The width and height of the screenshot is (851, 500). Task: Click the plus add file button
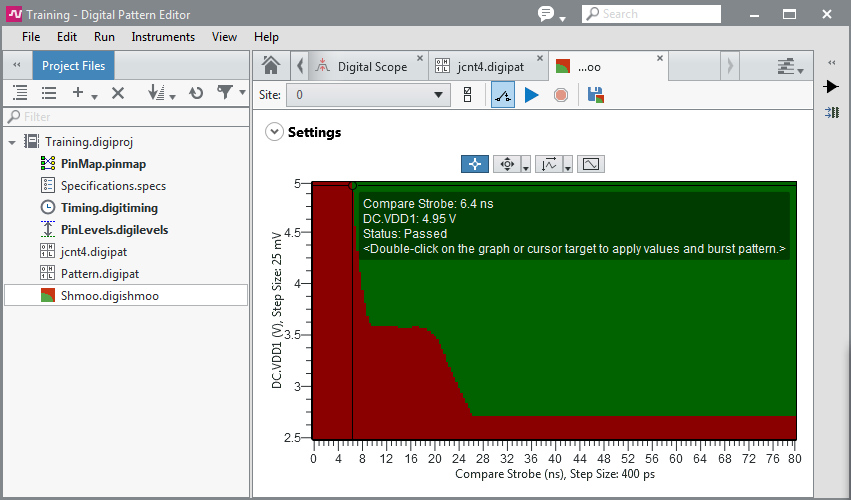[x=78, y=93]
